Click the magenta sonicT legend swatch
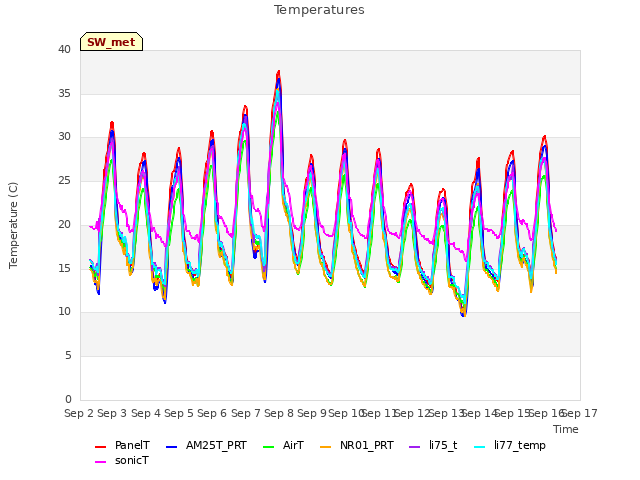Screen dimensions: 640x480 point(100,462)
